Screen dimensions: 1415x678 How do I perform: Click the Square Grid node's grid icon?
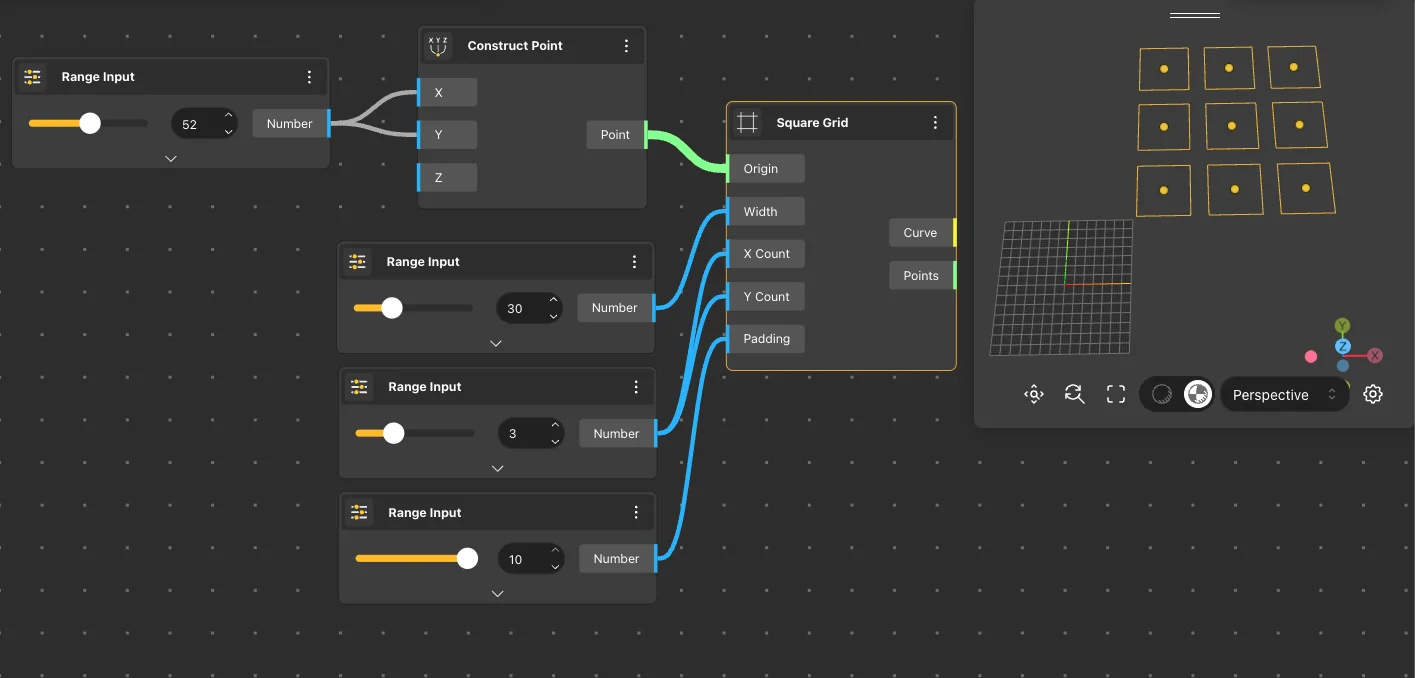747,123
